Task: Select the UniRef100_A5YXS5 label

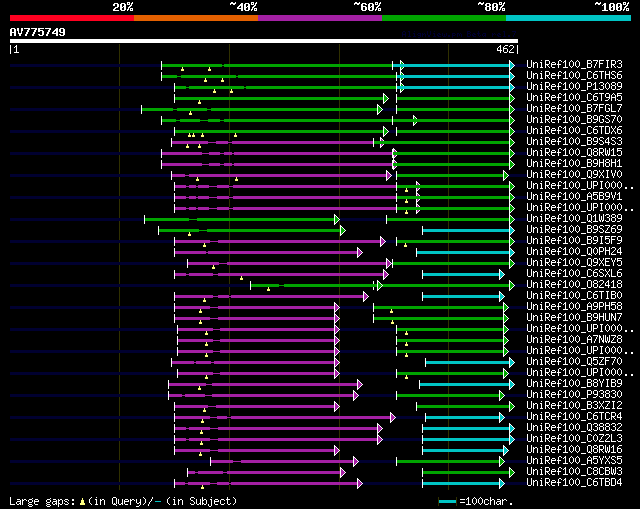Action: [x=574, y=461]
